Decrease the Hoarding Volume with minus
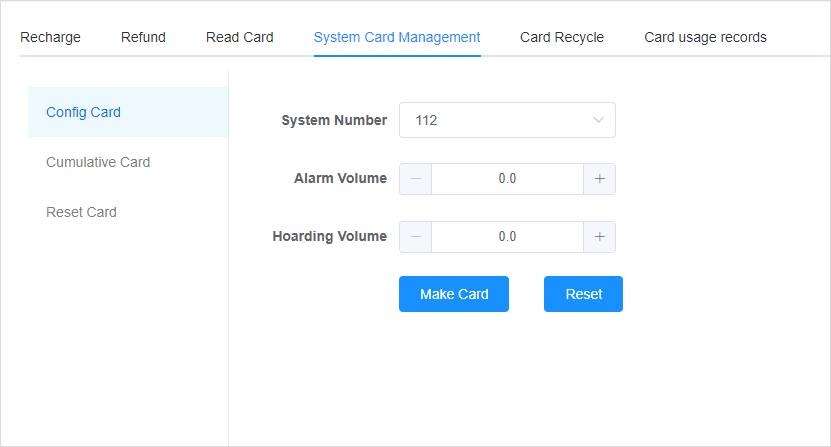This screenshot has height=447, width=831. 416,236
